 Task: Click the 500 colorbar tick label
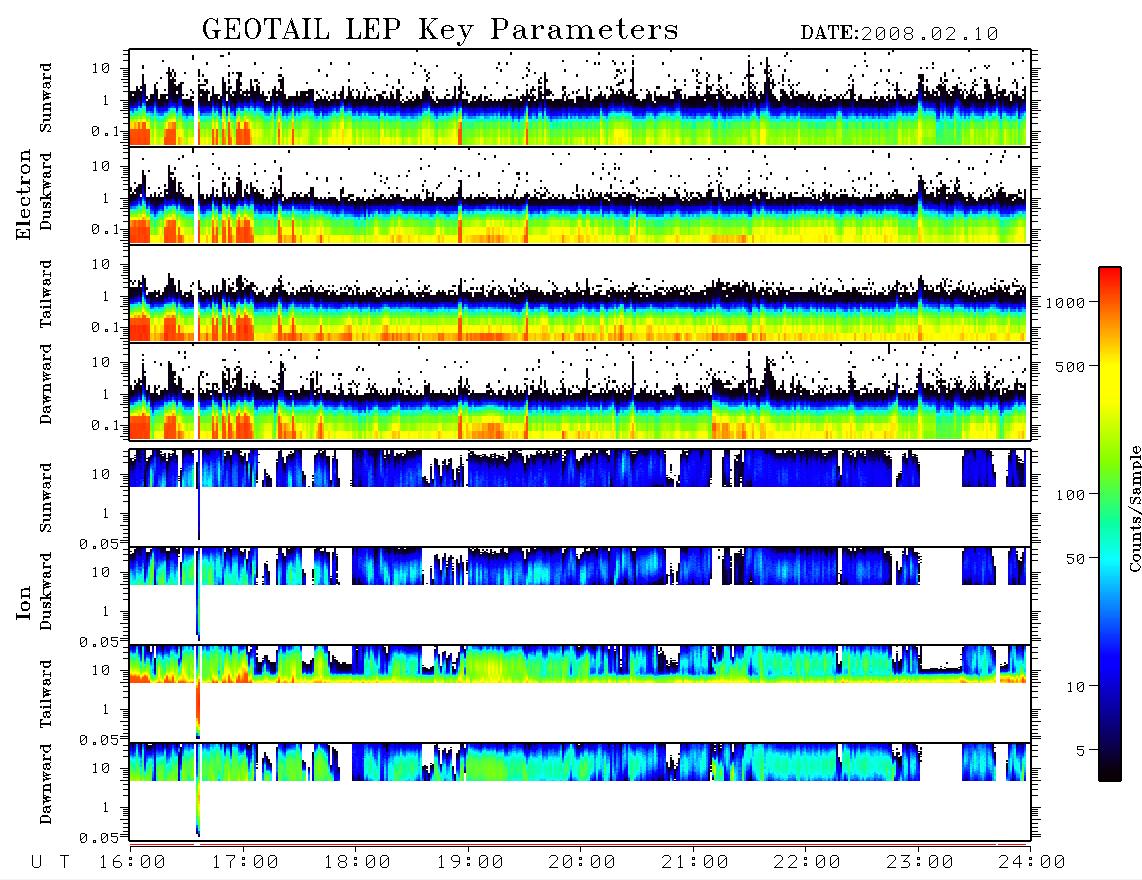[1070, 366]
